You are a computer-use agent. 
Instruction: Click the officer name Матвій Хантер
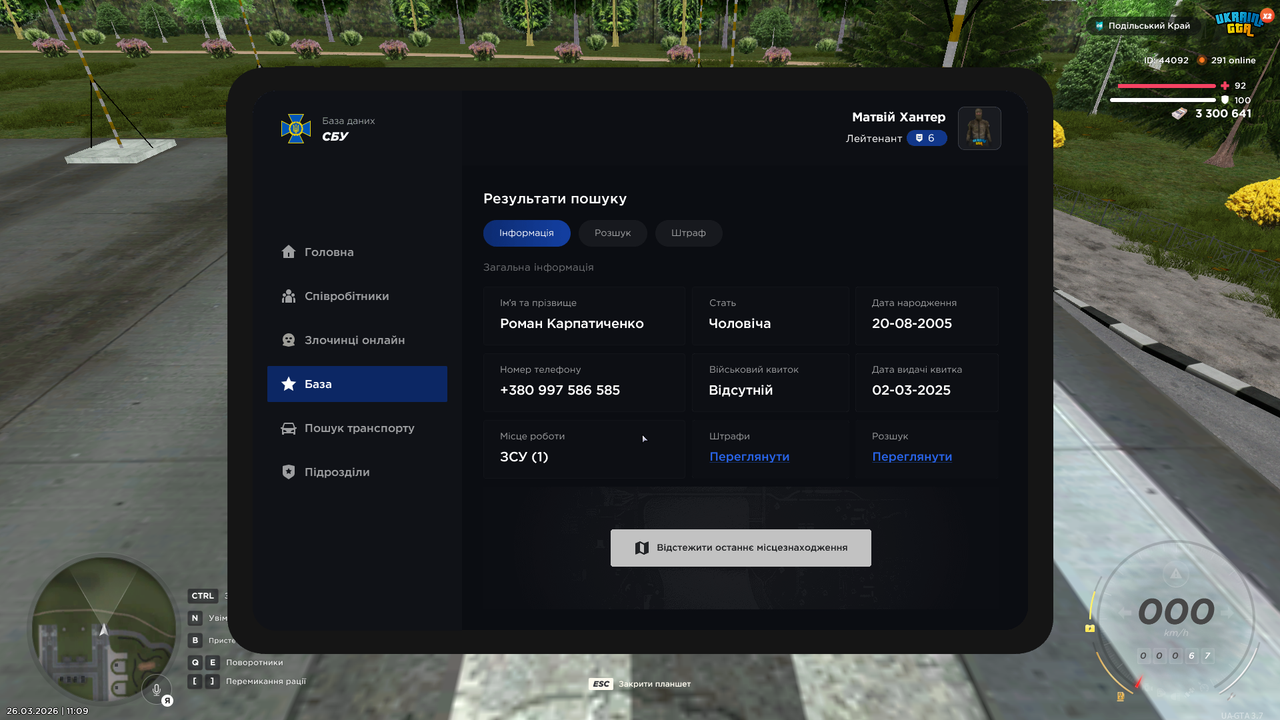[899, 117]
